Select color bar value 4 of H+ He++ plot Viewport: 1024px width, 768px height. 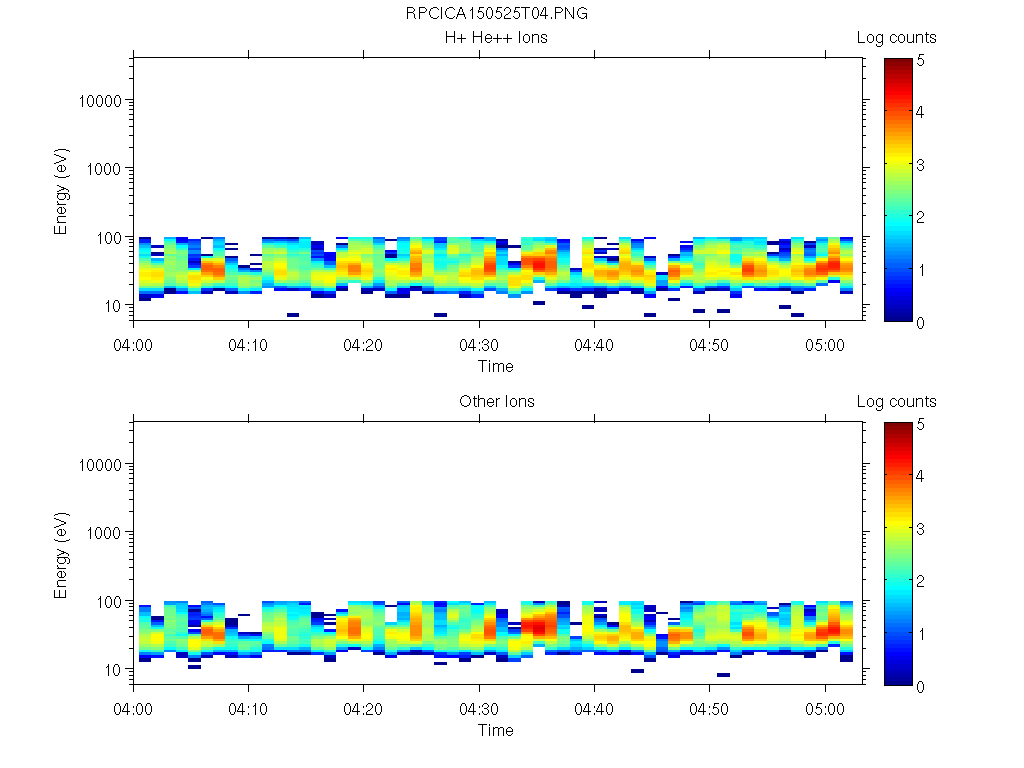click(x=920, y=112)
